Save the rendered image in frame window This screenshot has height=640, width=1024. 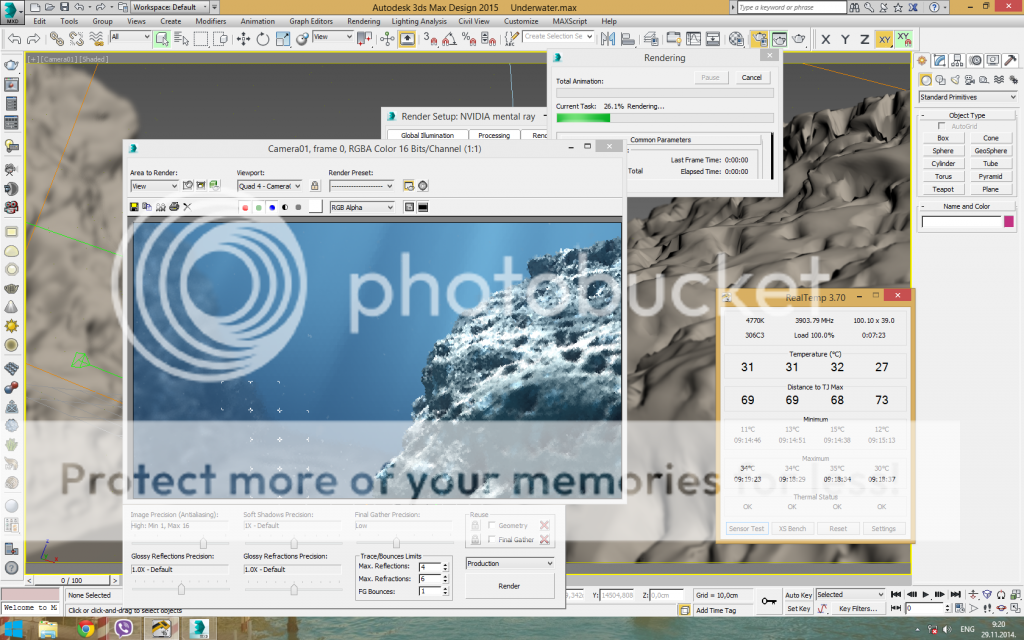[x=134, y=207]
